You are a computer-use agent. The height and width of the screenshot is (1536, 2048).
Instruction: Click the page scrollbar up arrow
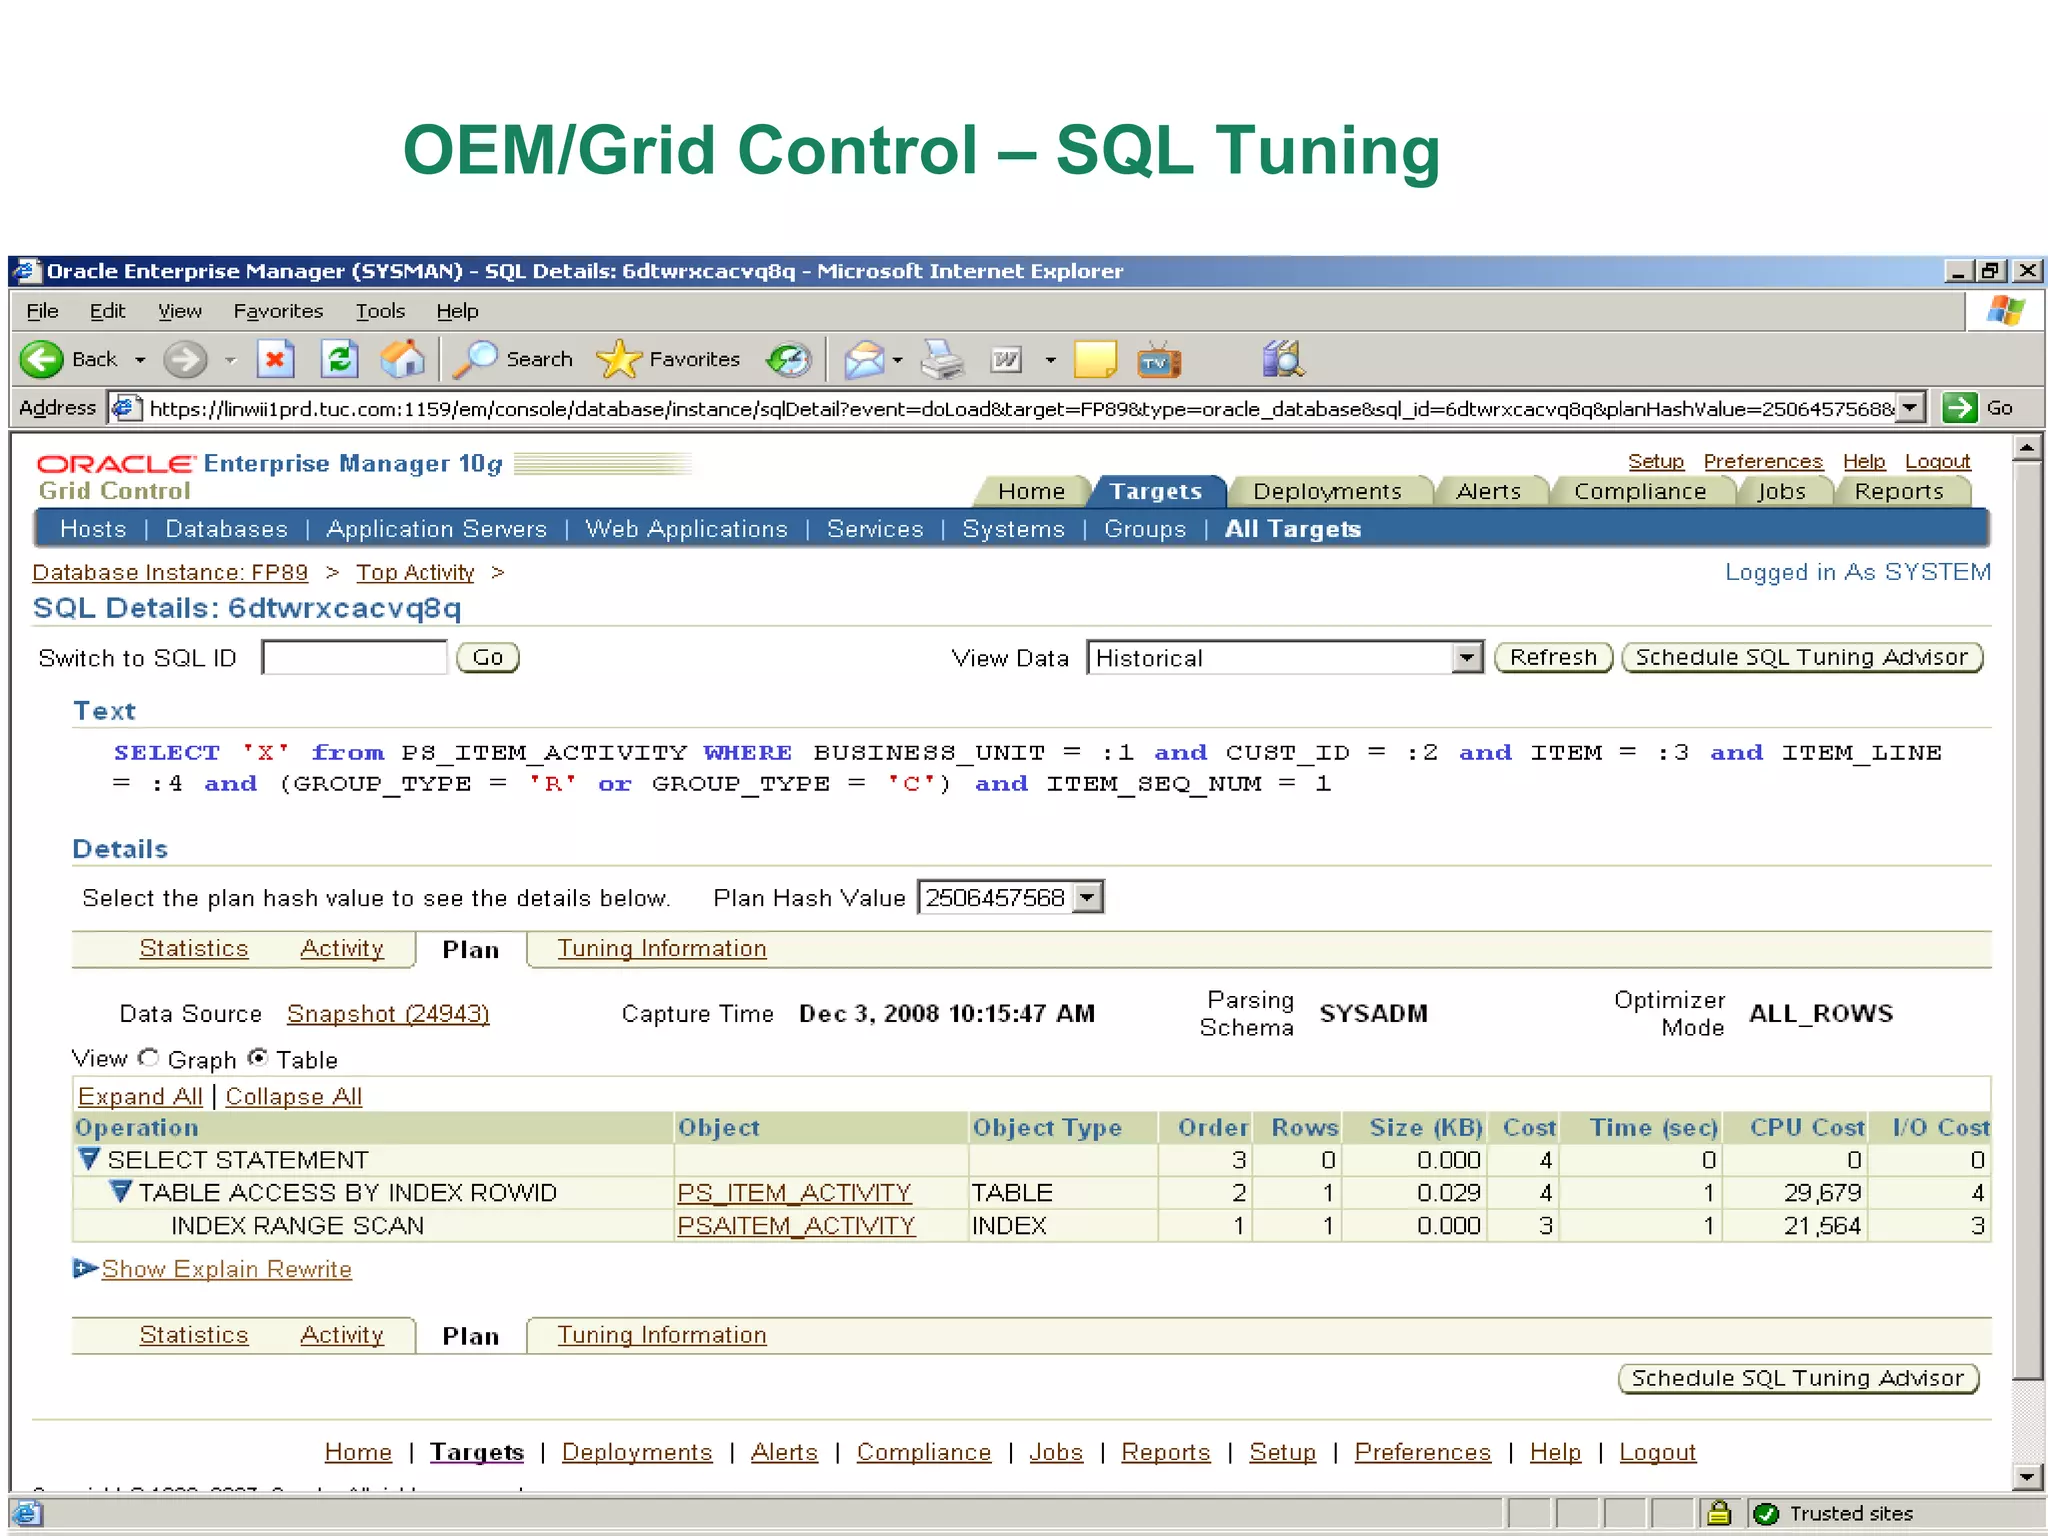2028,447
